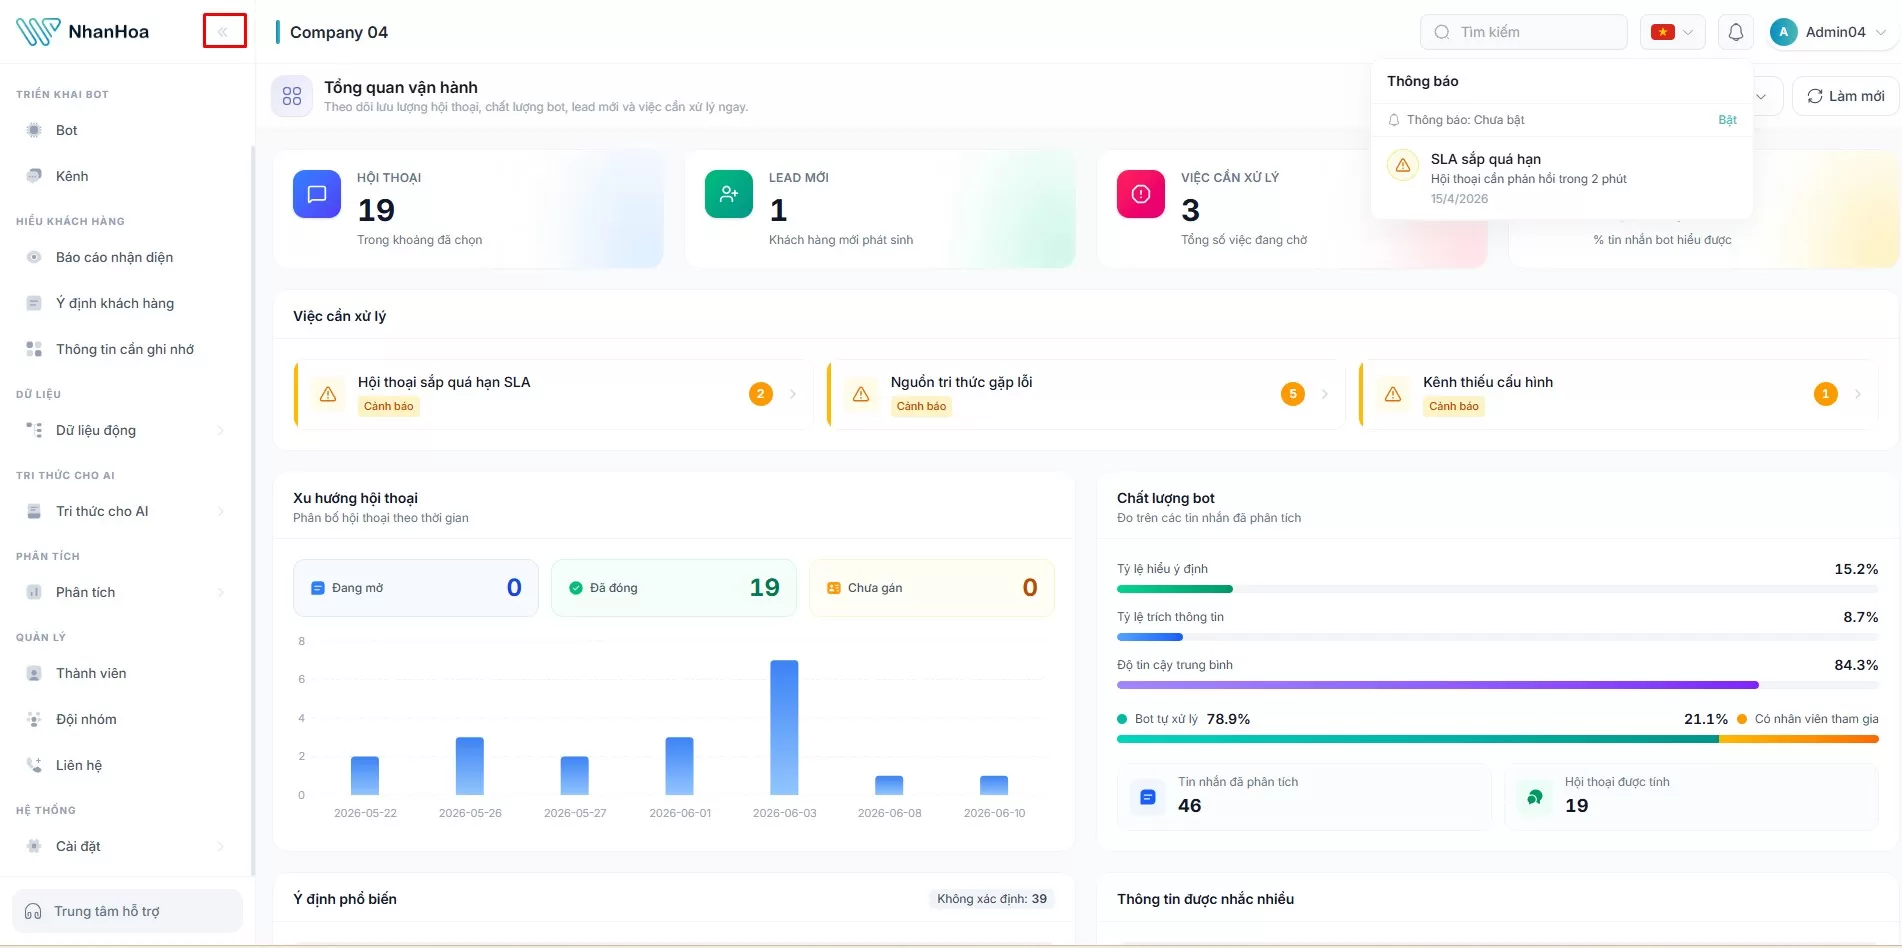
Task: Click the NhanHoa logo
Action: [x=83, y=32]
